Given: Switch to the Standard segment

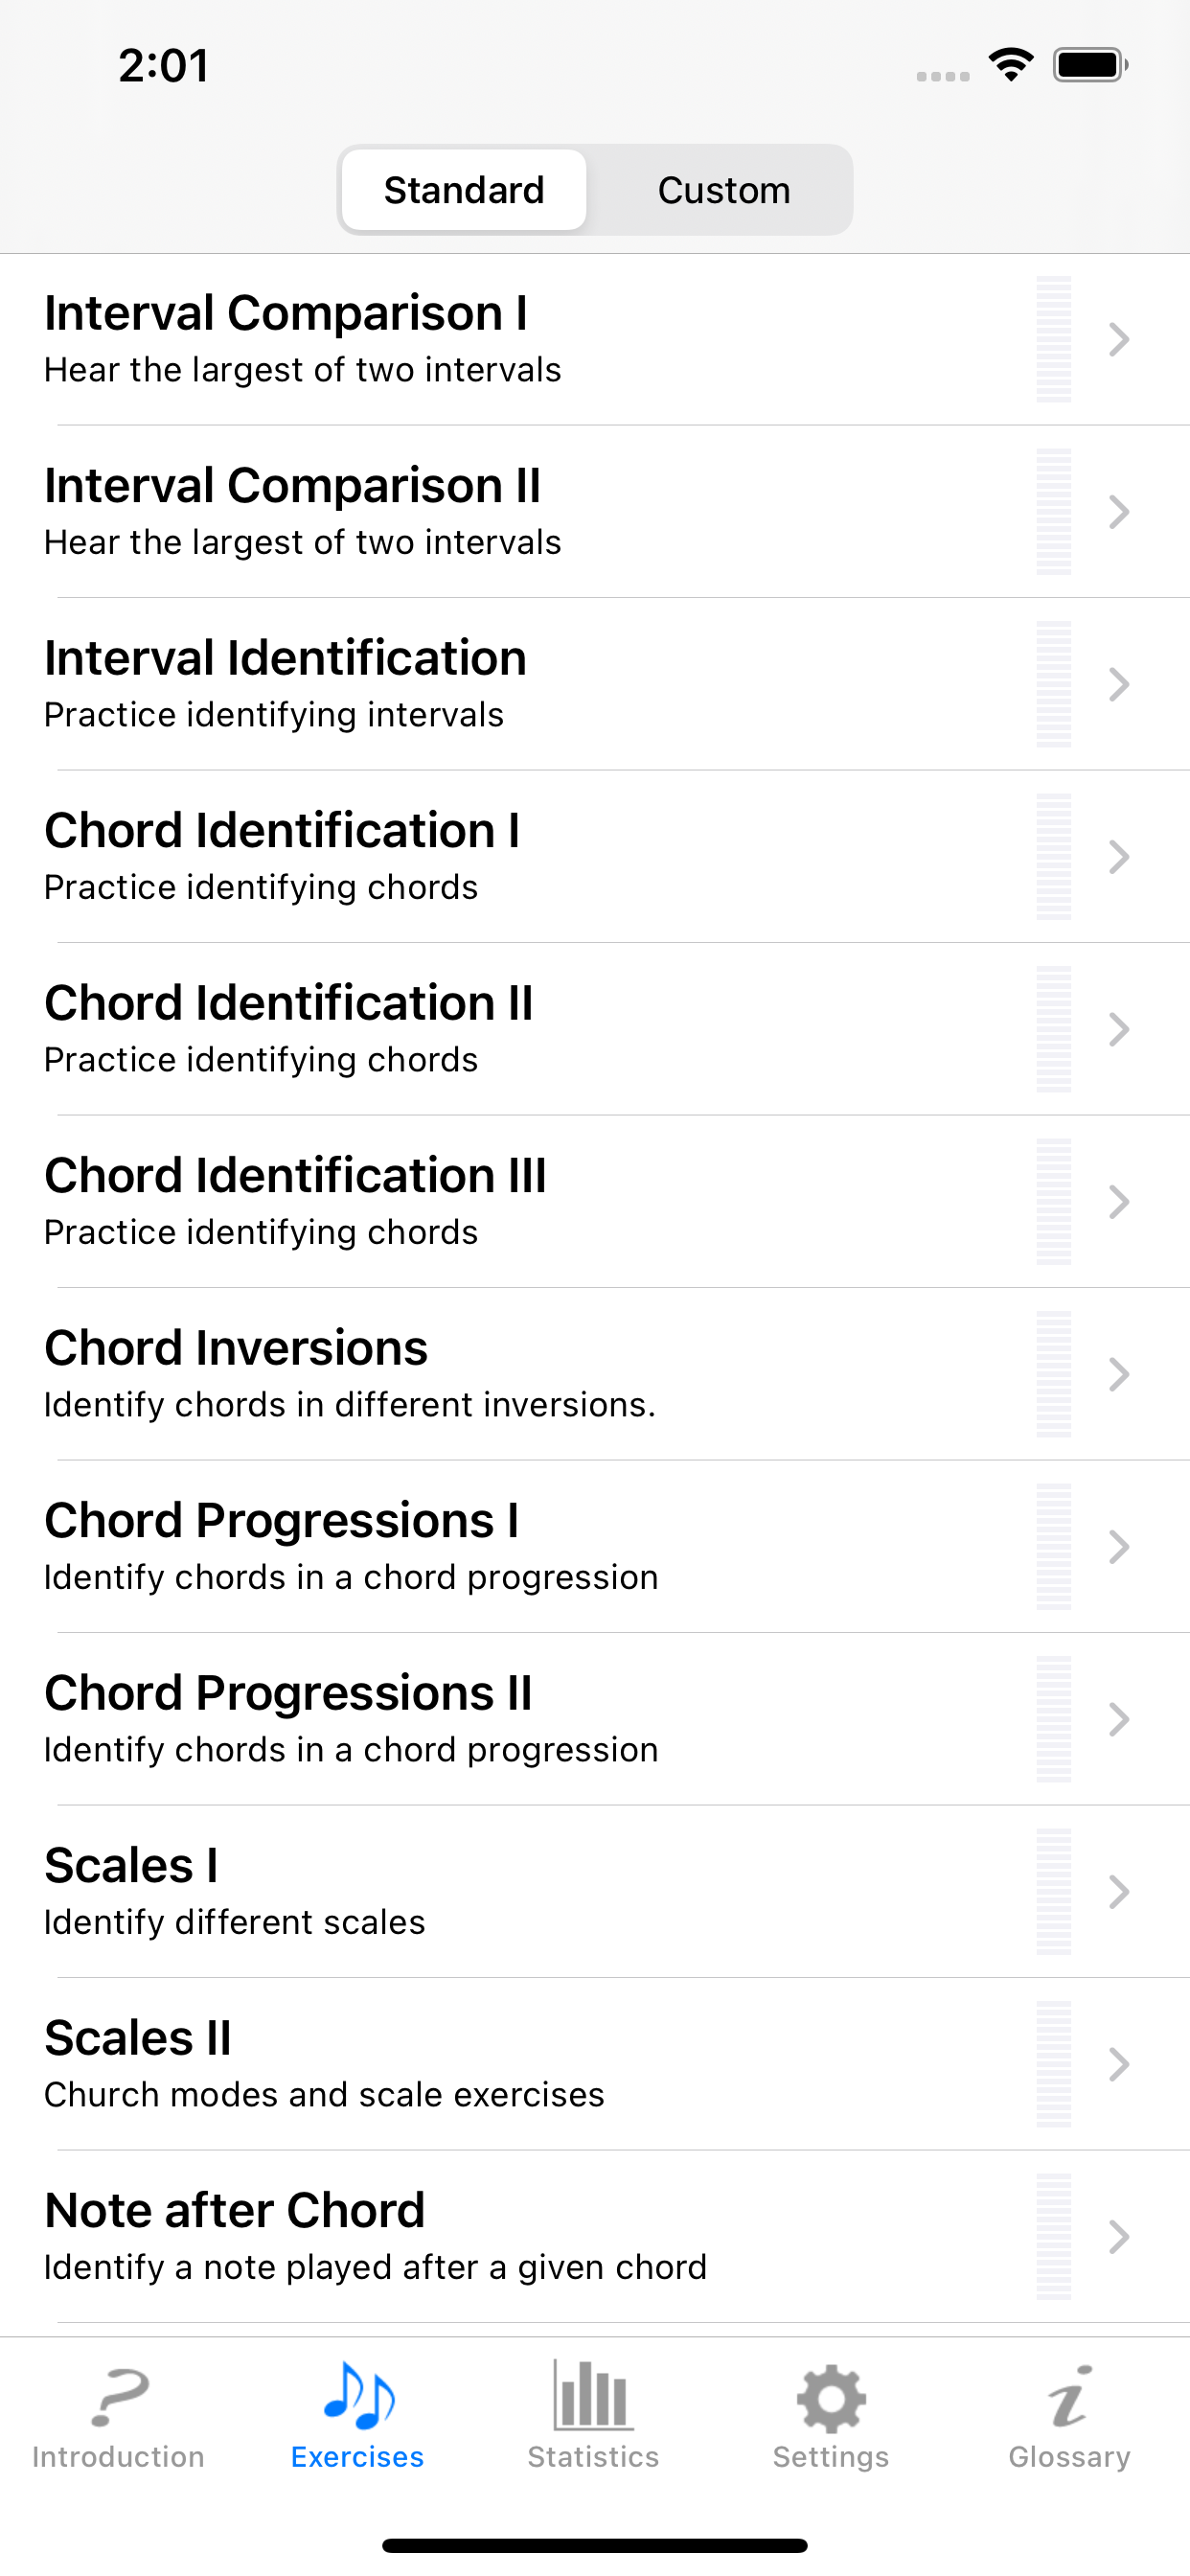Looking at the screenshot, I should 464,190.
